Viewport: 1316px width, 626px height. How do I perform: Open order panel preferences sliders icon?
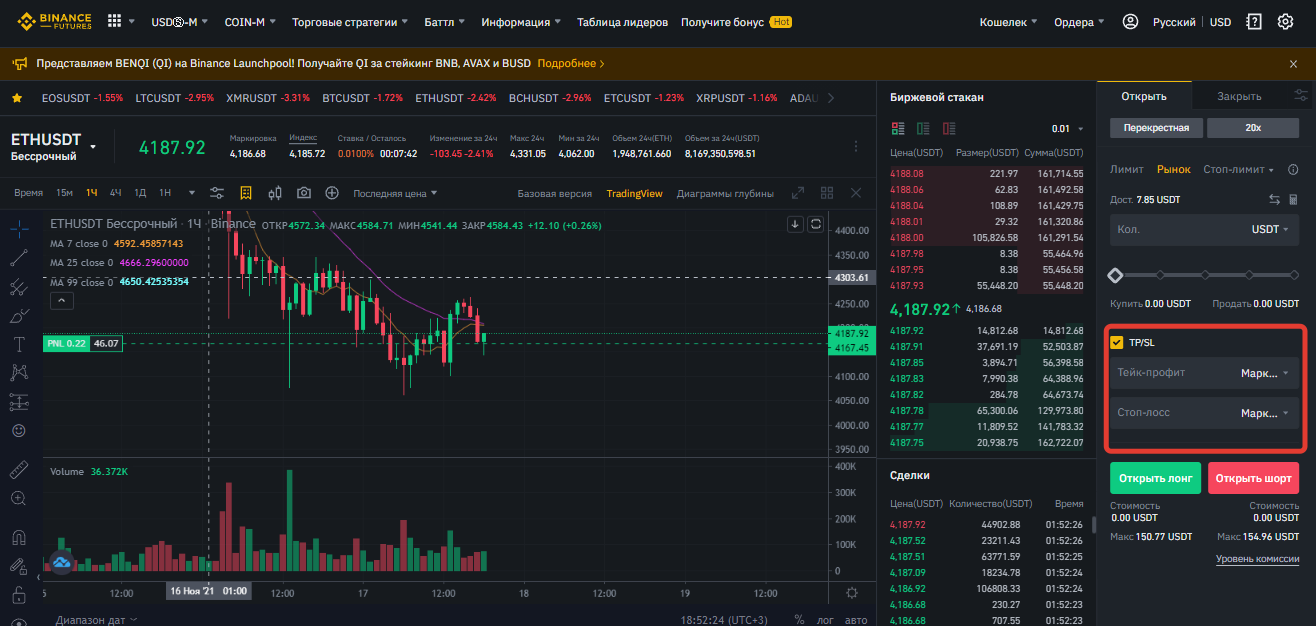[1300, 96]
